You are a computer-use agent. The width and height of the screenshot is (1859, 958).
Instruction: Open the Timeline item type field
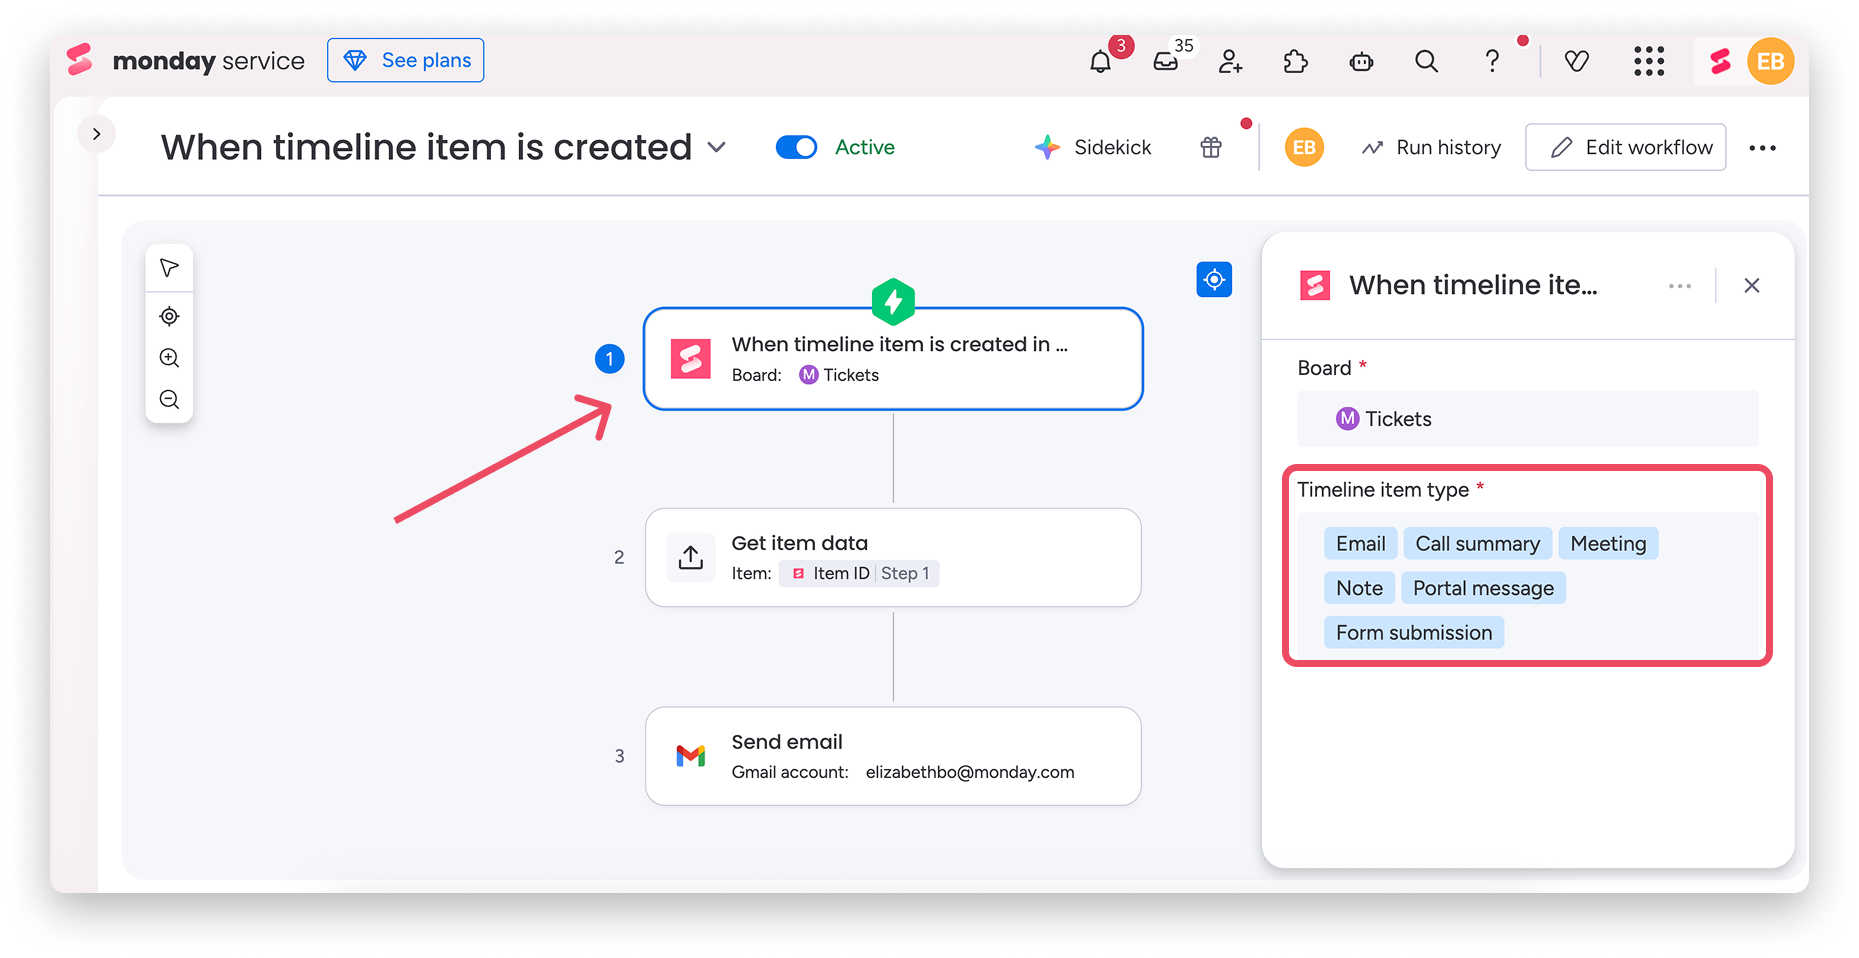click(1527, 587)
